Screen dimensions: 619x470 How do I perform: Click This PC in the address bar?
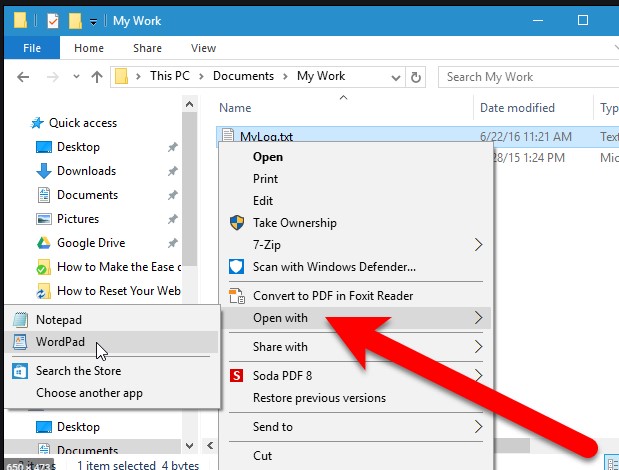(170, 76)
